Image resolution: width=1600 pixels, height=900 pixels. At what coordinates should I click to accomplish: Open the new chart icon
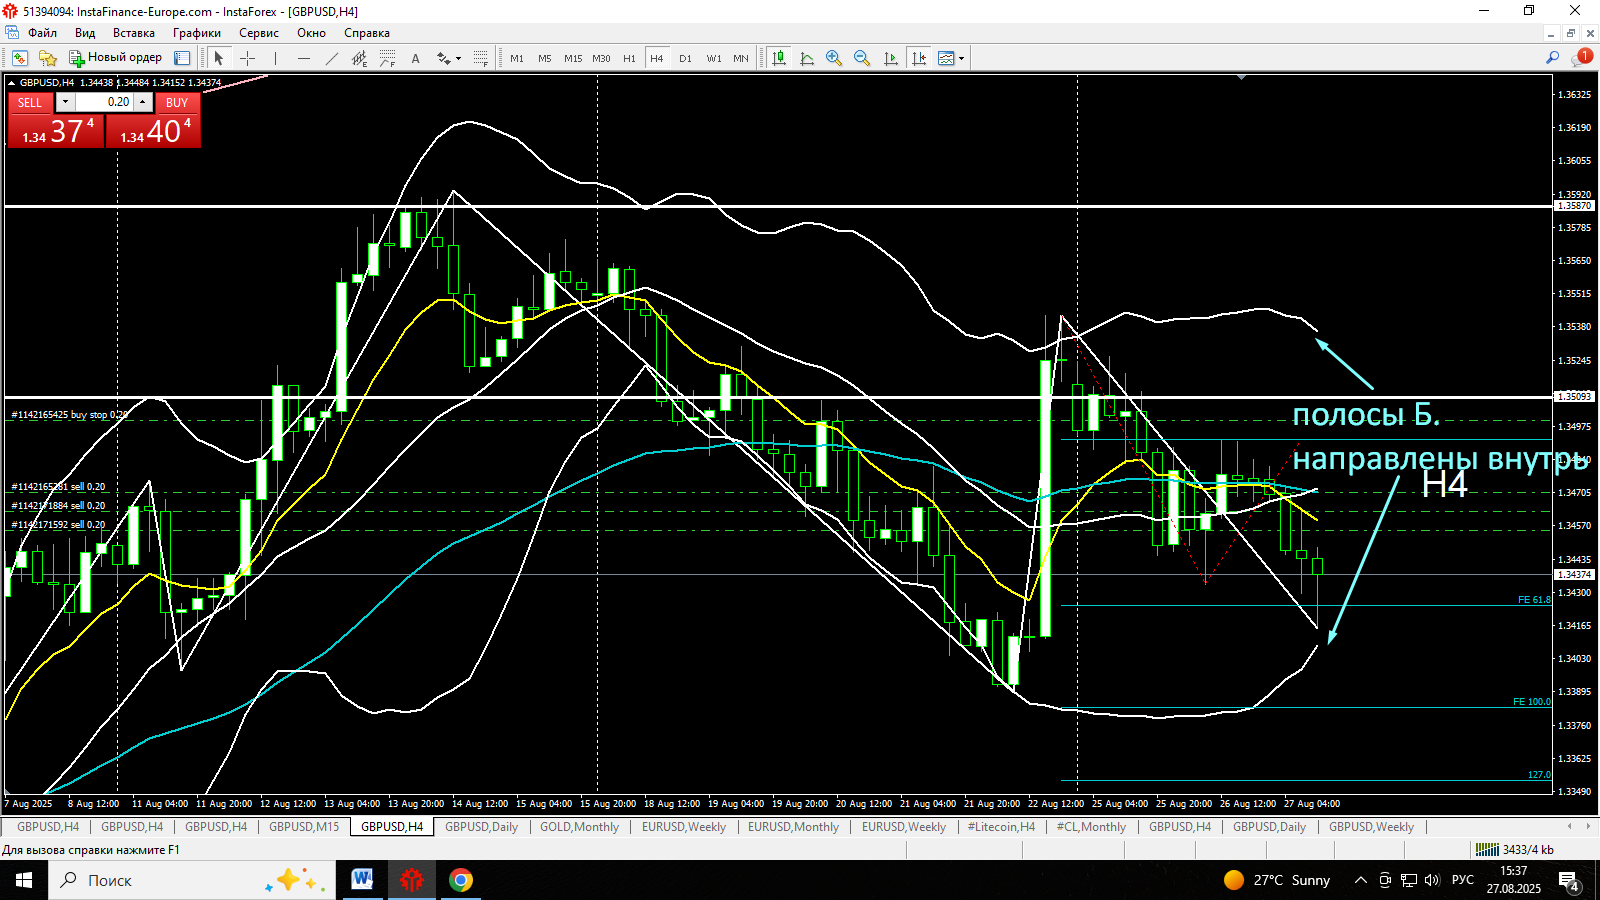click(x=20, y=58)
